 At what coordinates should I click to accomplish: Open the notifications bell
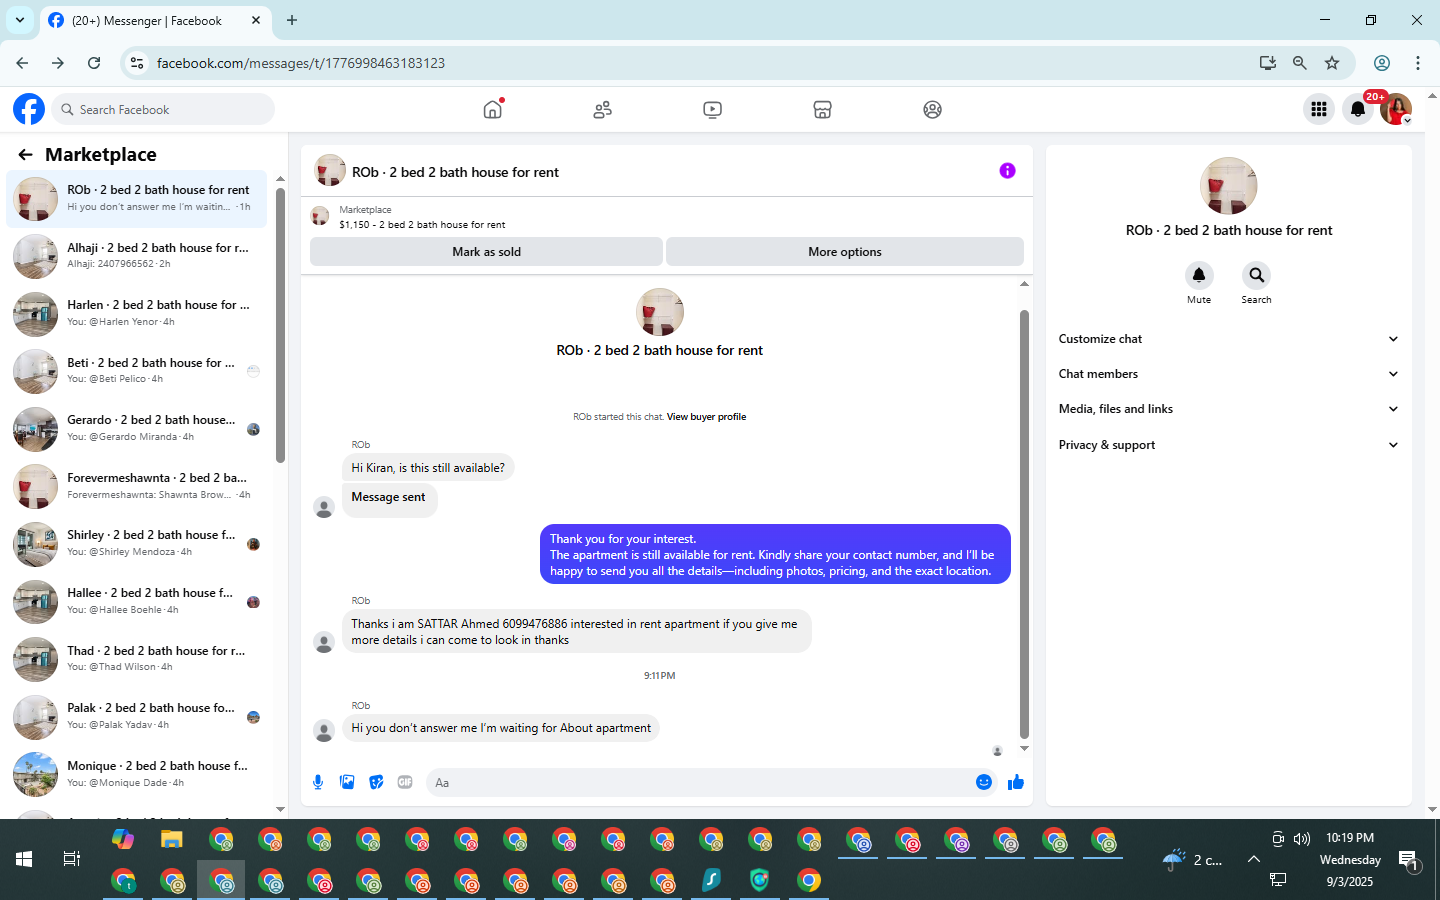pyautogui.click(x=1357, y=109)
